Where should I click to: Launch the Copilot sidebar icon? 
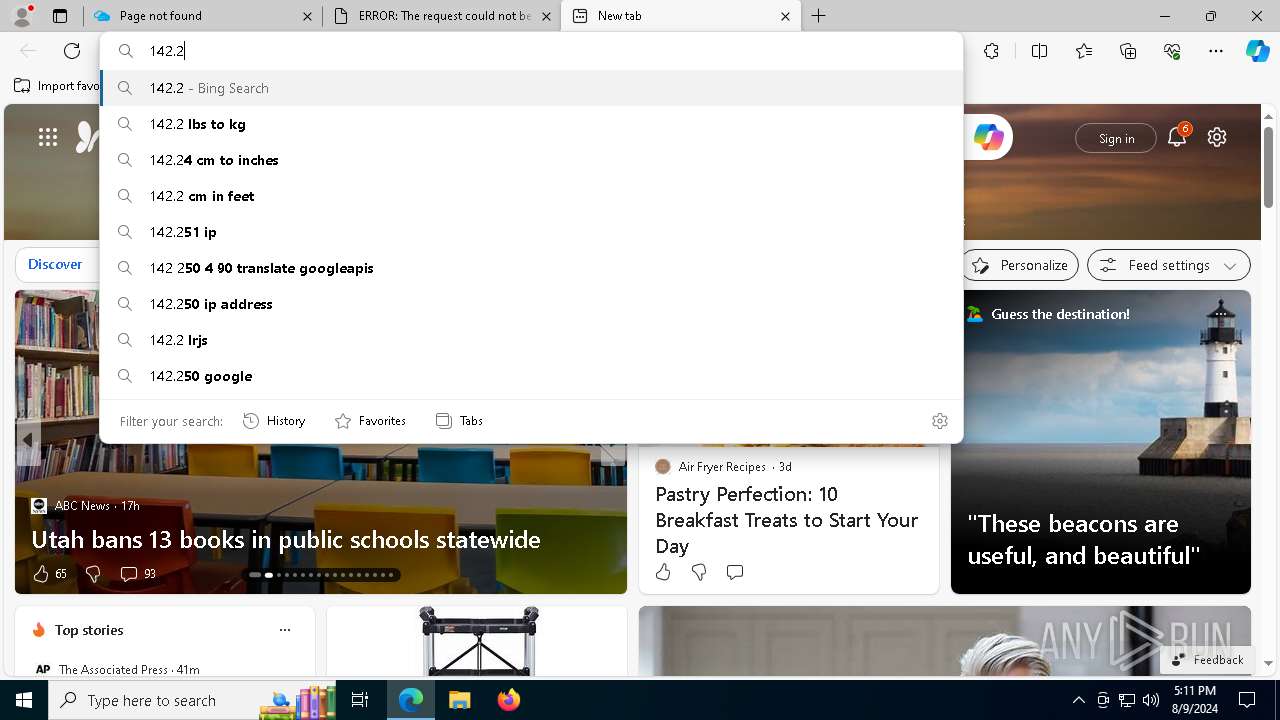click(x=1257, y=51)
